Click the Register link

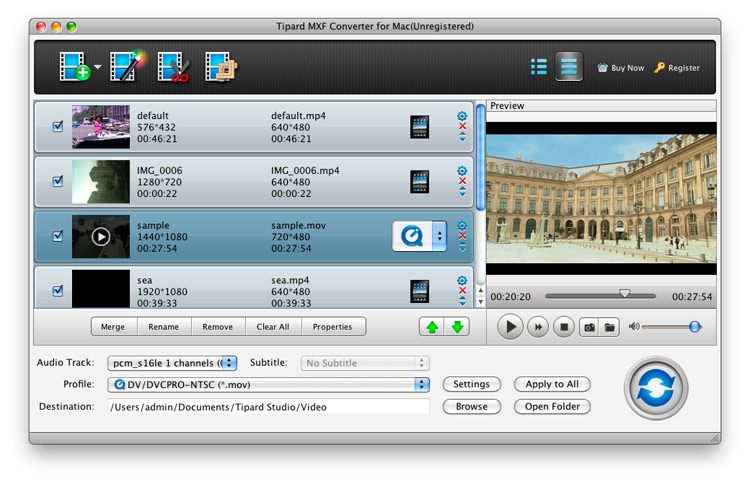tap(677, 68)
